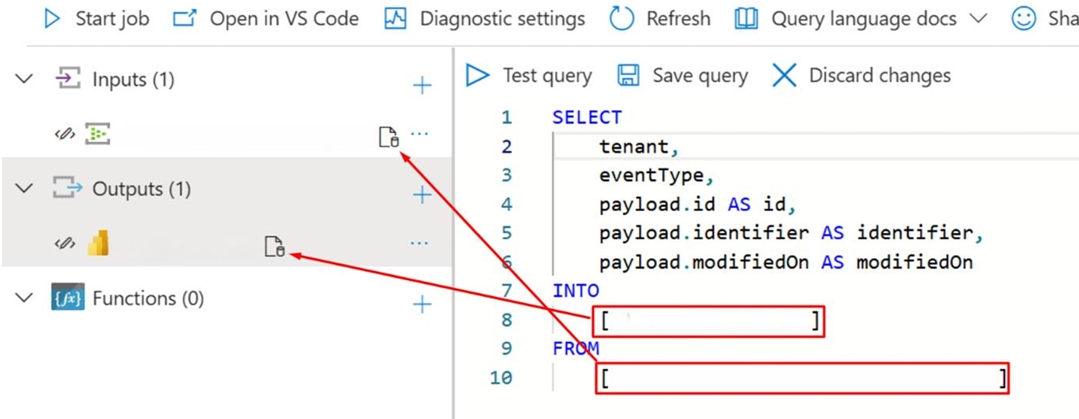Select the Event Hub input item icon
This screenshot has width=1079, height=419.
coord(98,135)
